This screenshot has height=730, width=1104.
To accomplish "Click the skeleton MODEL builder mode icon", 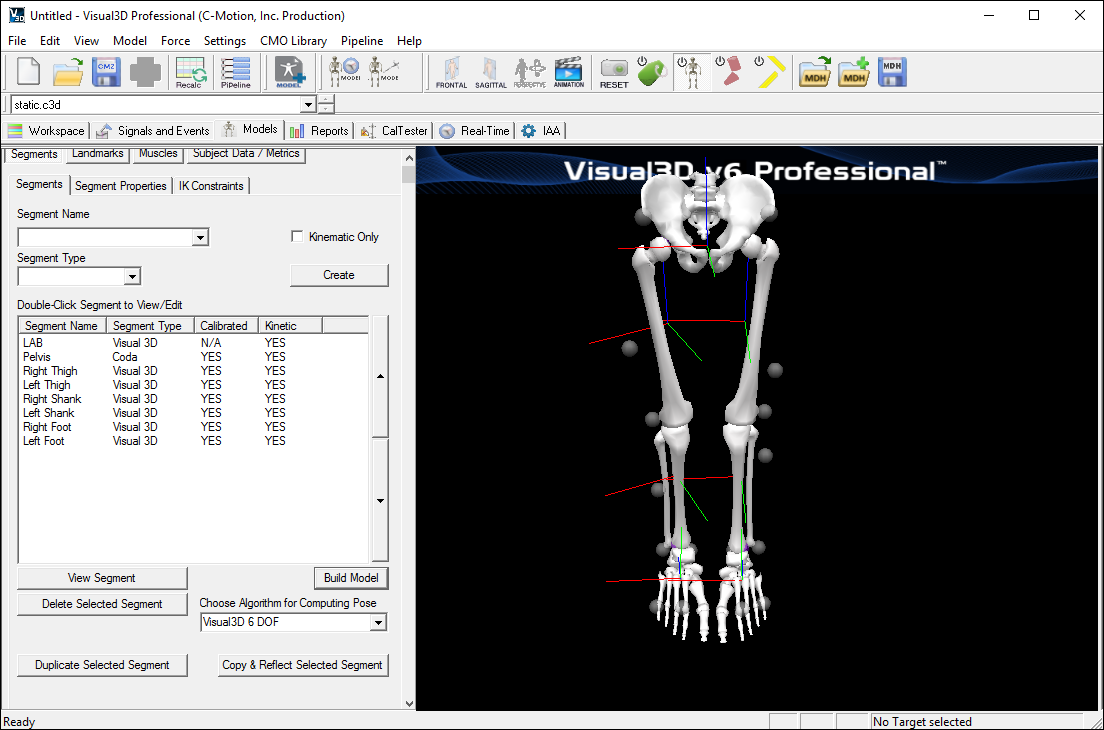I will coord(344,72).
